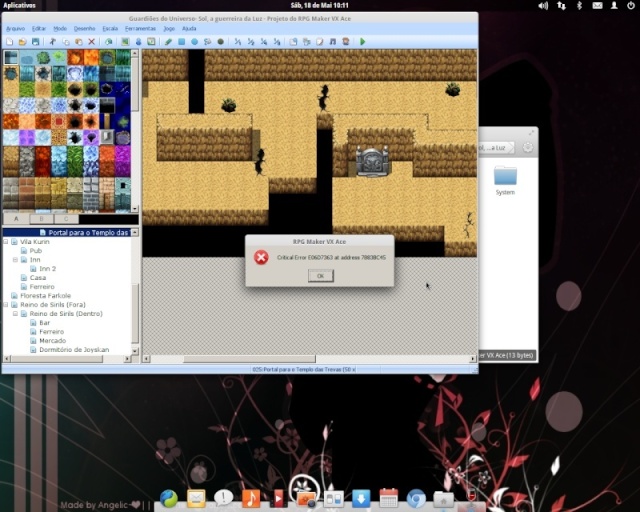The width and height of the screenshot is (640, 512).
Task: Open the Database toolbar icon
Action: (x=293, y=42)
